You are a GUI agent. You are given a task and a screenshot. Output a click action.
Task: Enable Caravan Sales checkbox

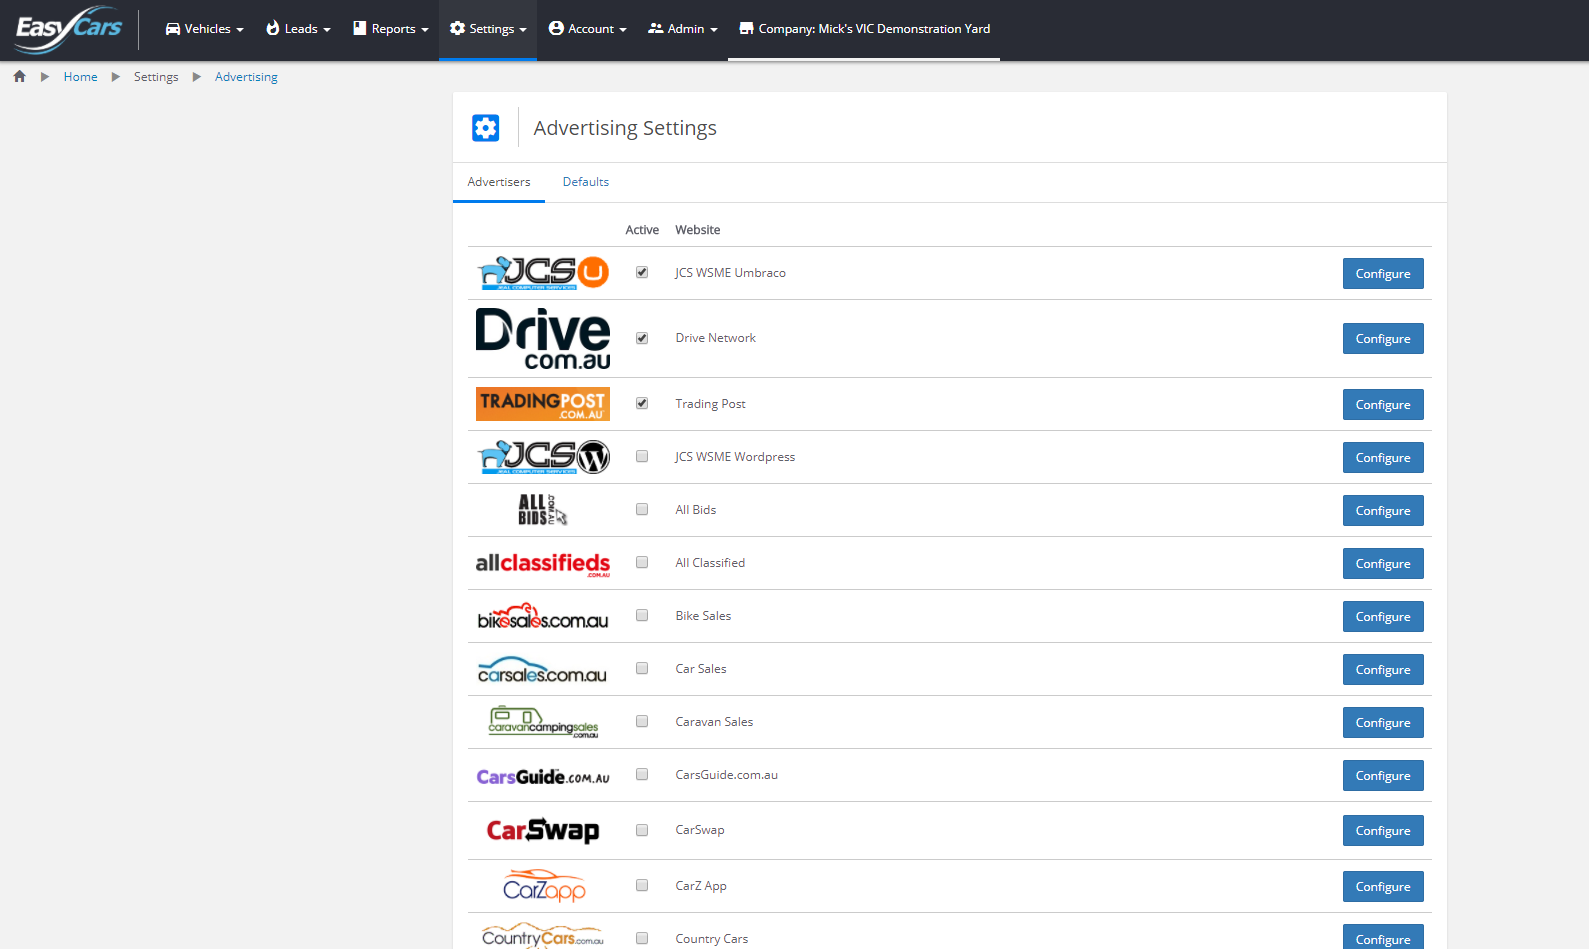tap(642, 721)
